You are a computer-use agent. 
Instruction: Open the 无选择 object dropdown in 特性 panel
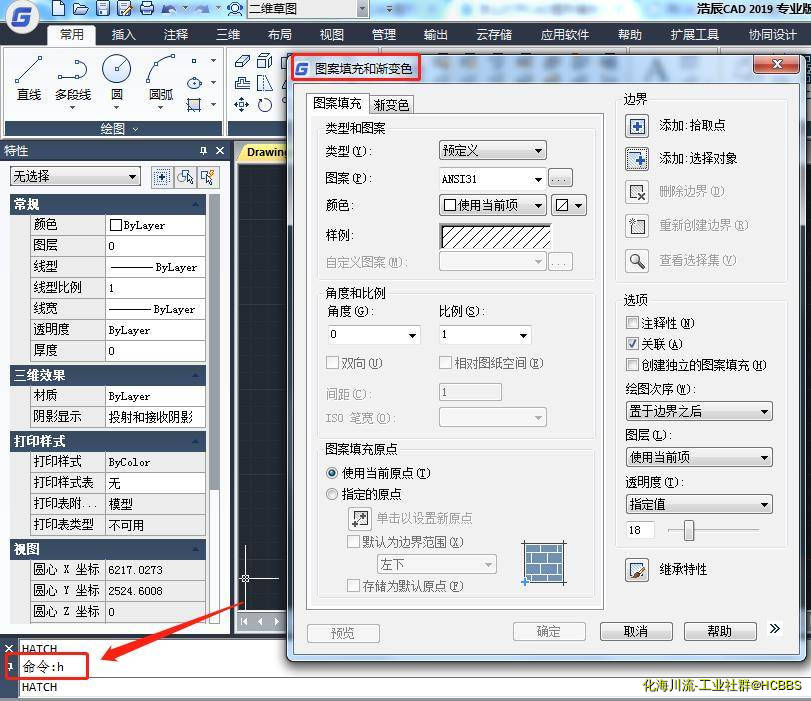pyautogui.click(x=76, y=176)
